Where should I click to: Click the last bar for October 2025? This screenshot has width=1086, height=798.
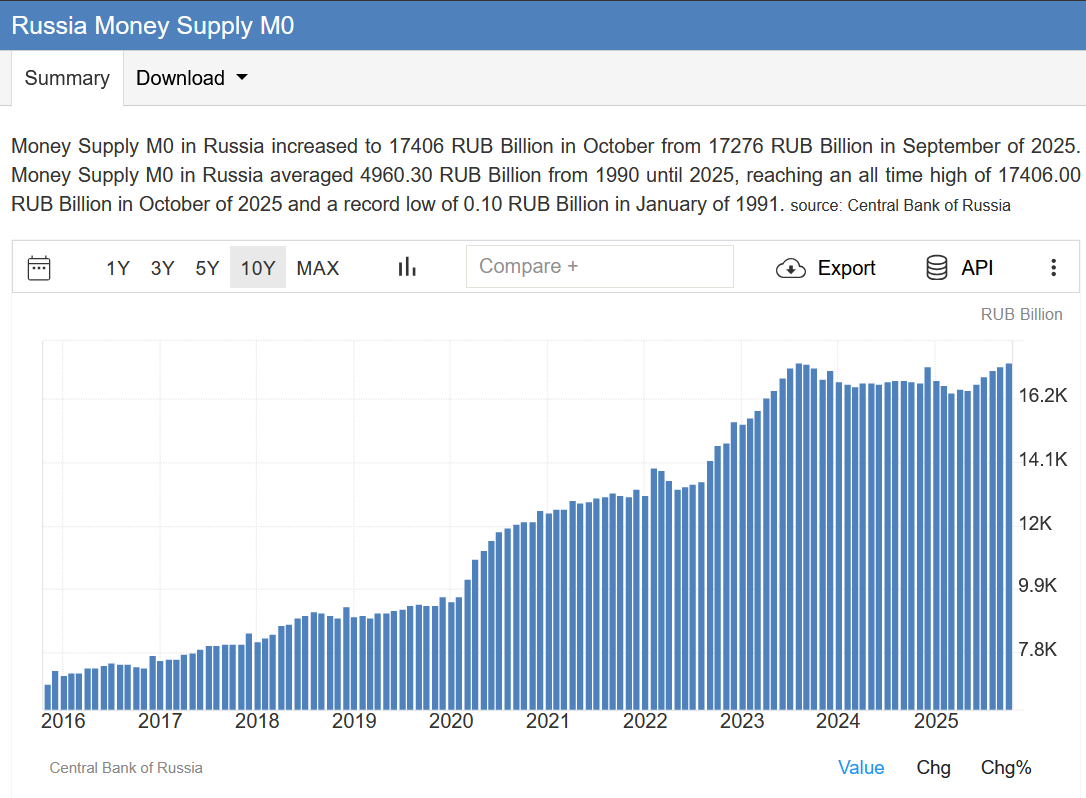[x=1009, y=540]
